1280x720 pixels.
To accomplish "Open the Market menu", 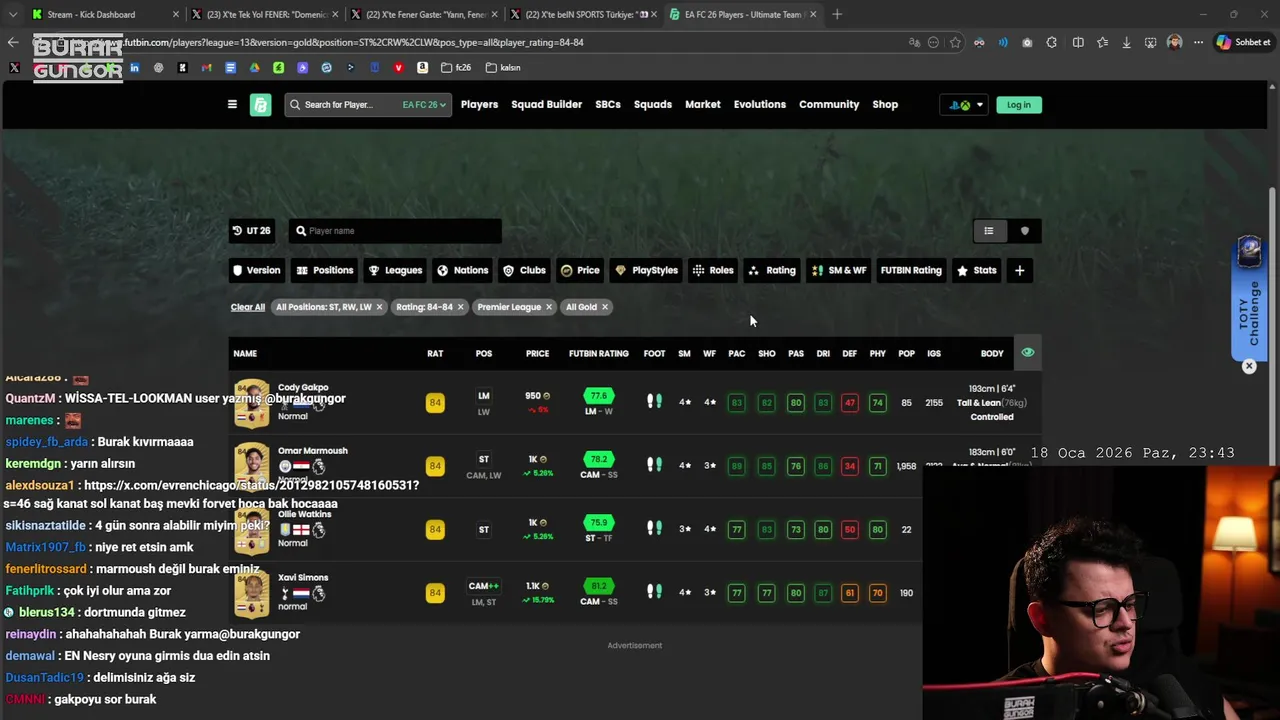I will click(702, 104).
